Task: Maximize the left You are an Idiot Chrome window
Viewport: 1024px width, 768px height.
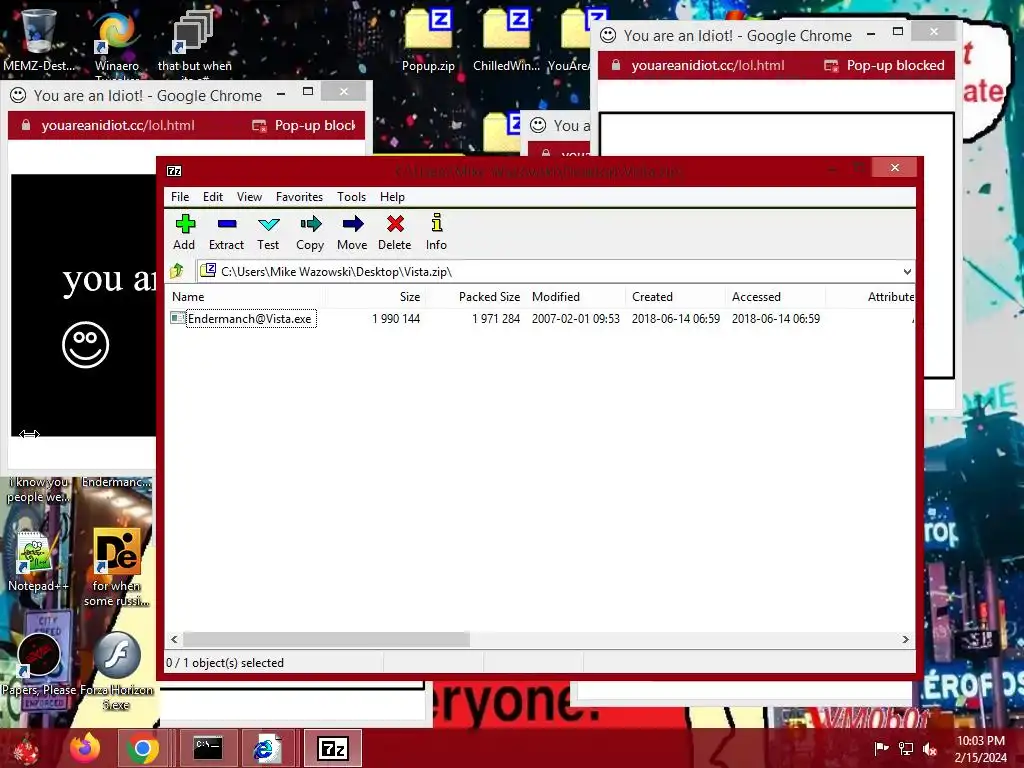Action: 308,91
